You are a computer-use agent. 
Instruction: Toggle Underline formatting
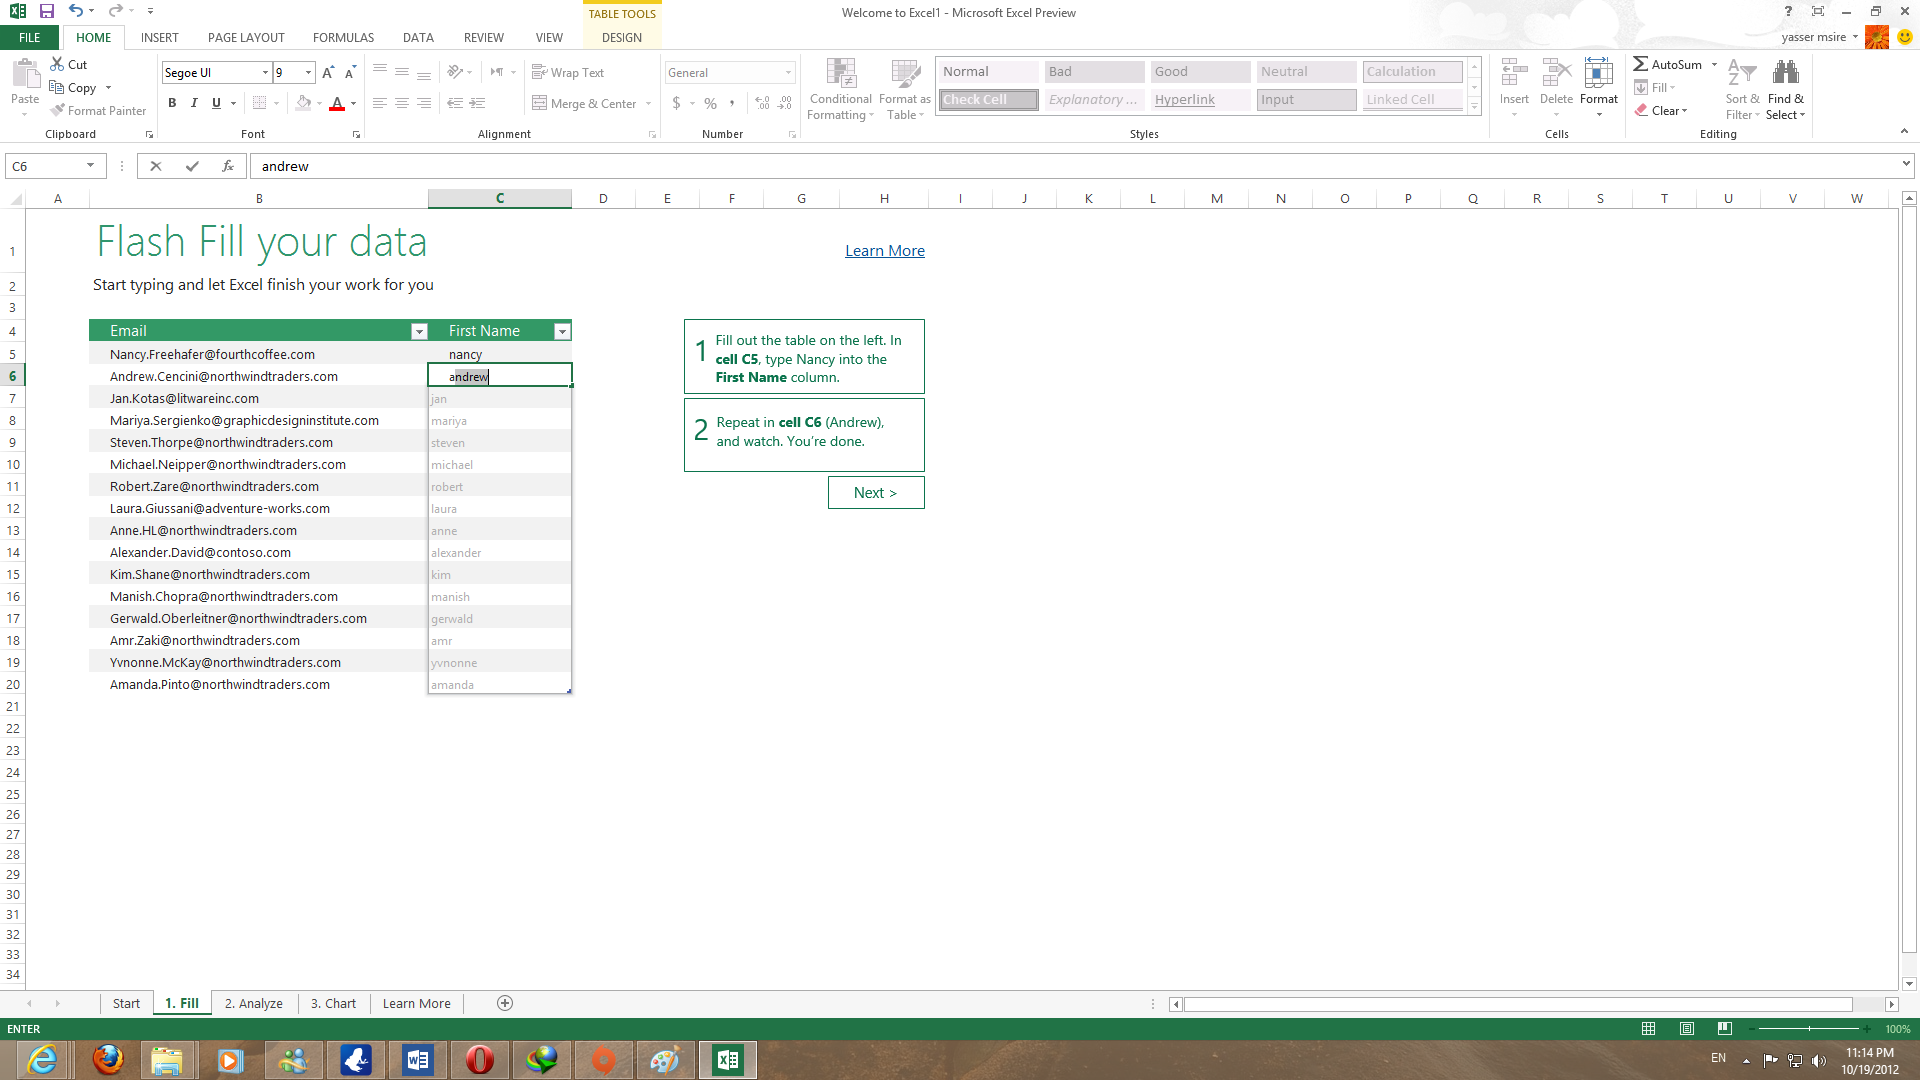tap(216, 103)
